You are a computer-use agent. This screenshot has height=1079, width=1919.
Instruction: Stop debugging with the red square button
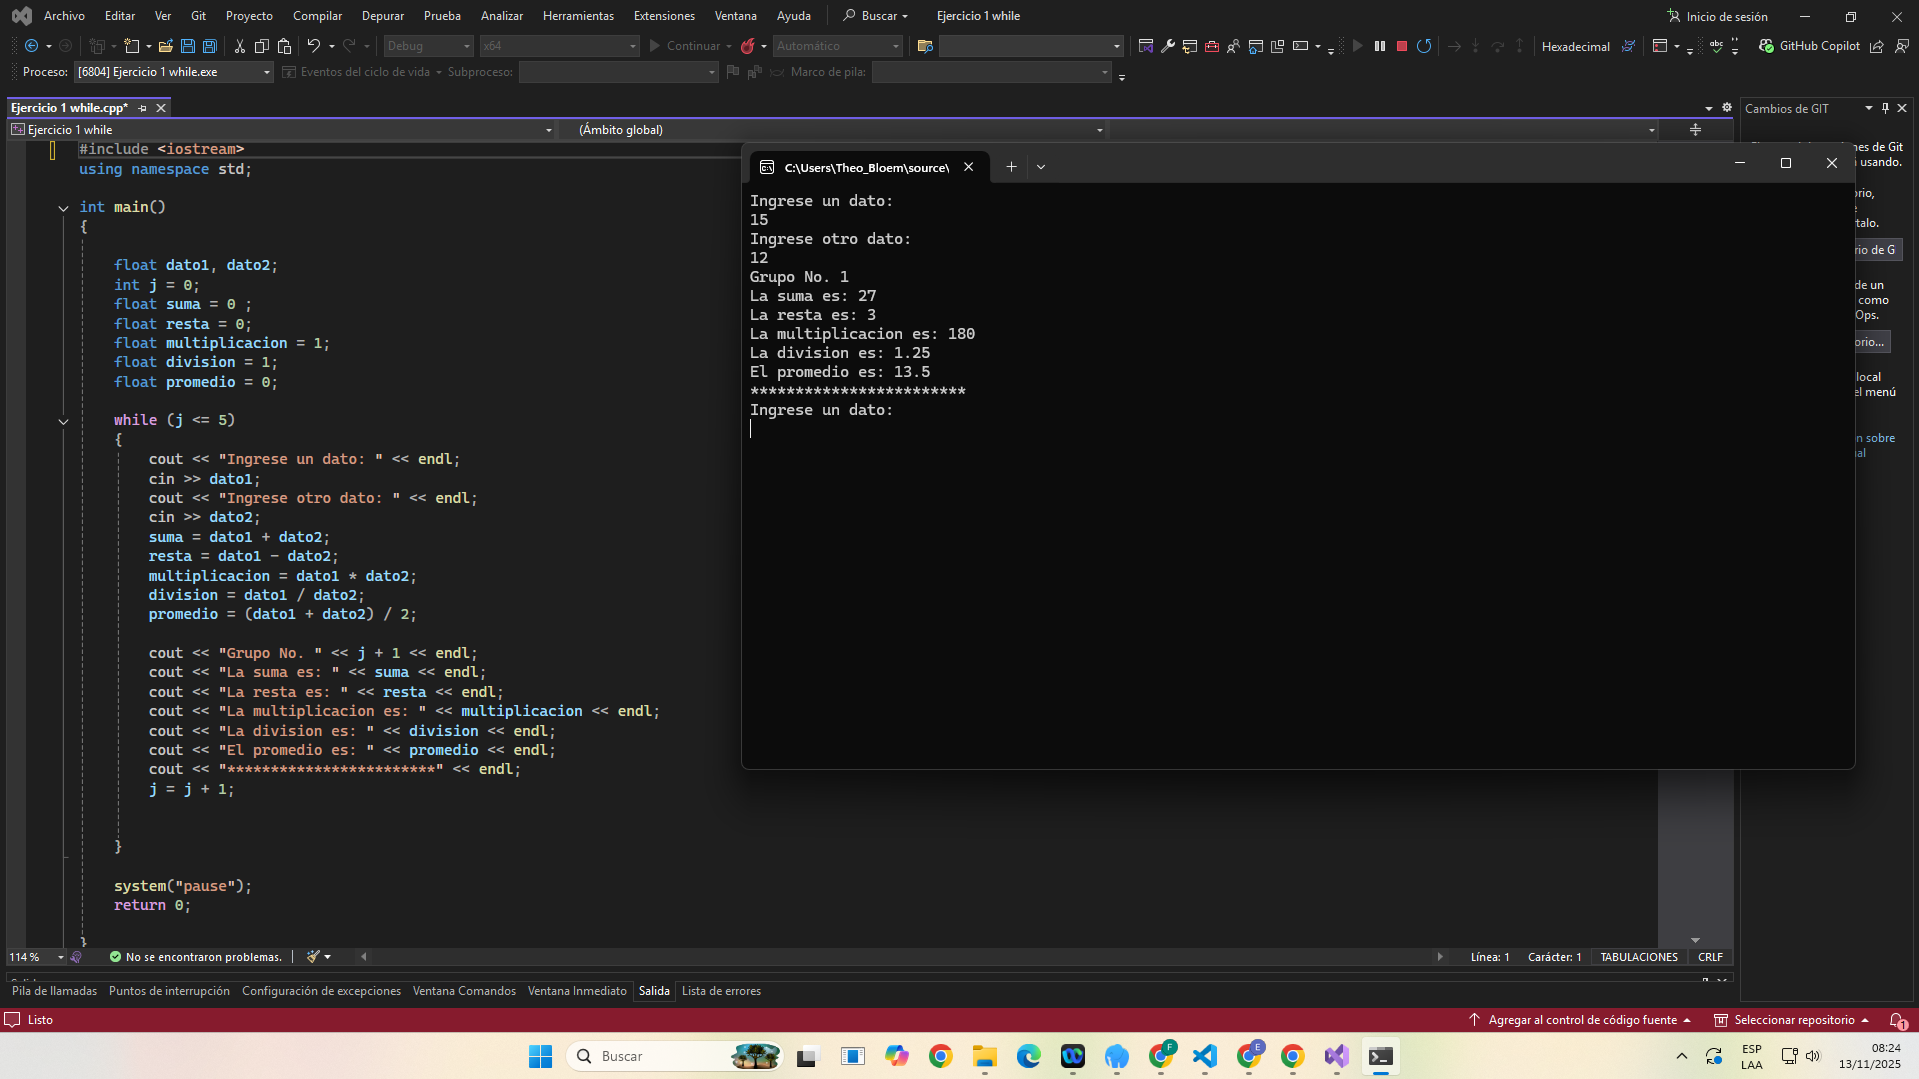(x=1402, y=46)
